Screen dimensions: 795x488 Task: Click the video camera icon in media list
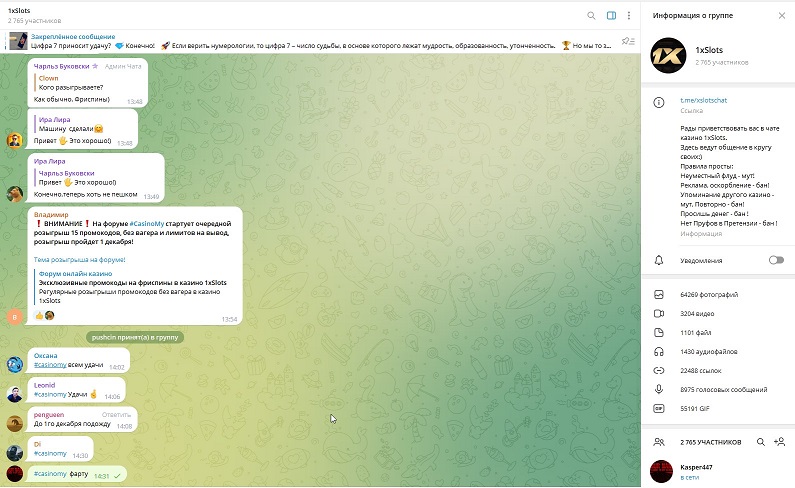coord(659,313)
